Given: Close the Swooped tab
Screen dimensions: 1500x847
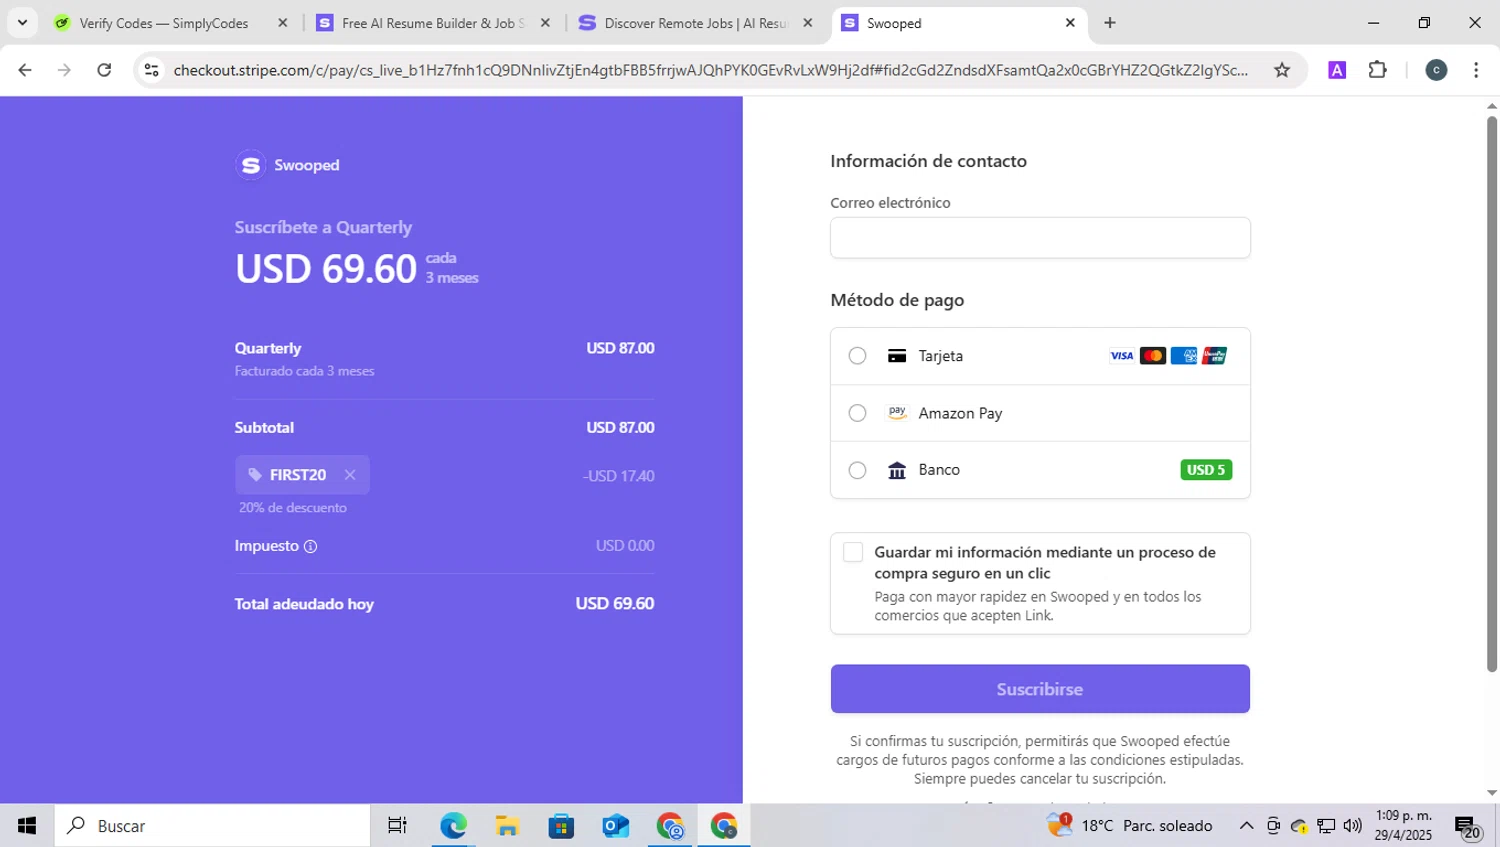Looking at the screenshot, I should [1070, 23].
